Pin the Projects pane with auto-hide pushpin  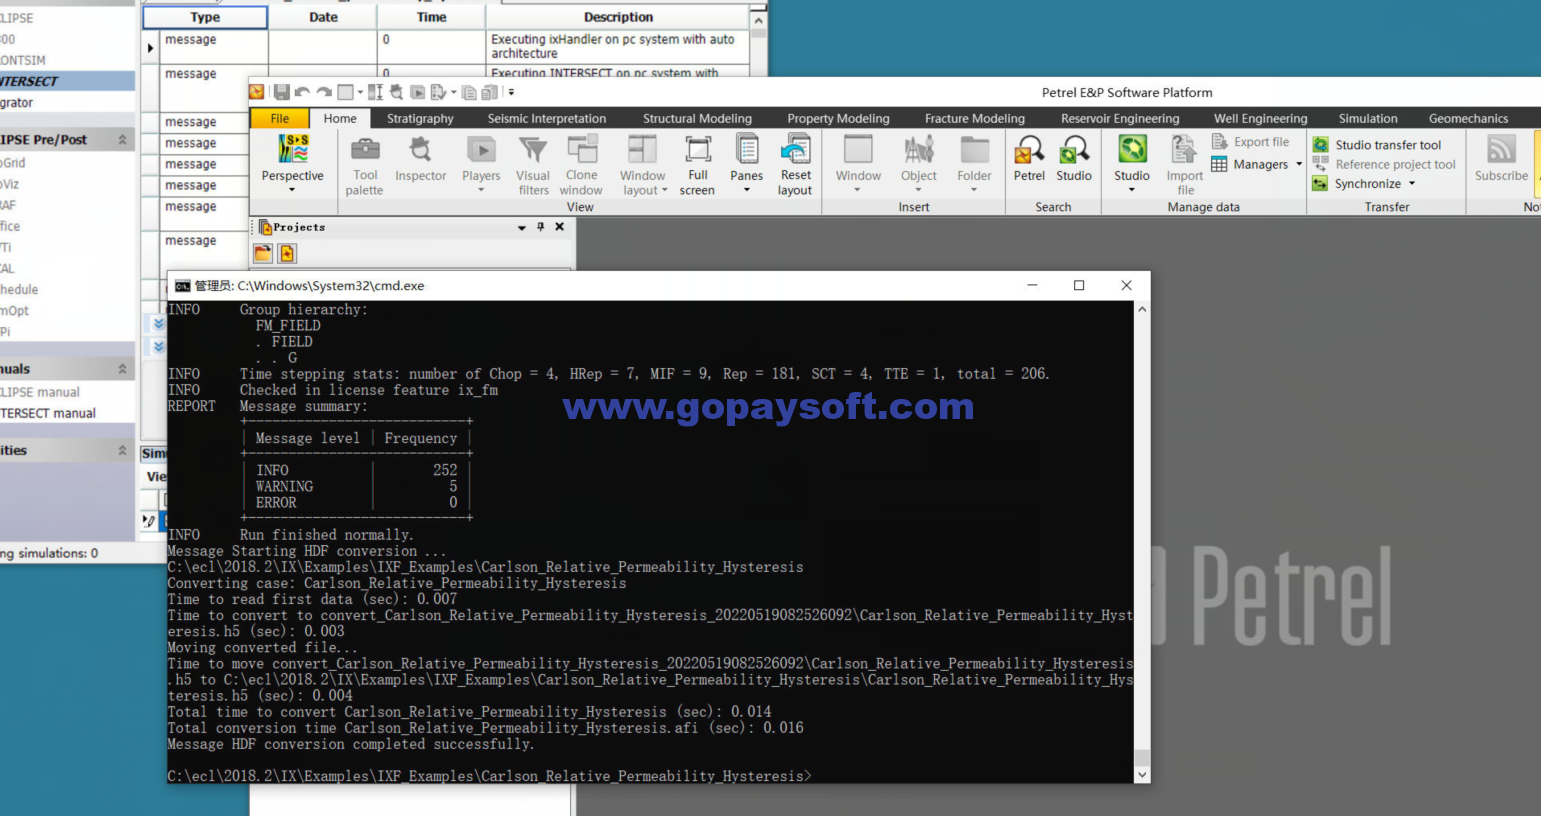[x=541, y=227]
